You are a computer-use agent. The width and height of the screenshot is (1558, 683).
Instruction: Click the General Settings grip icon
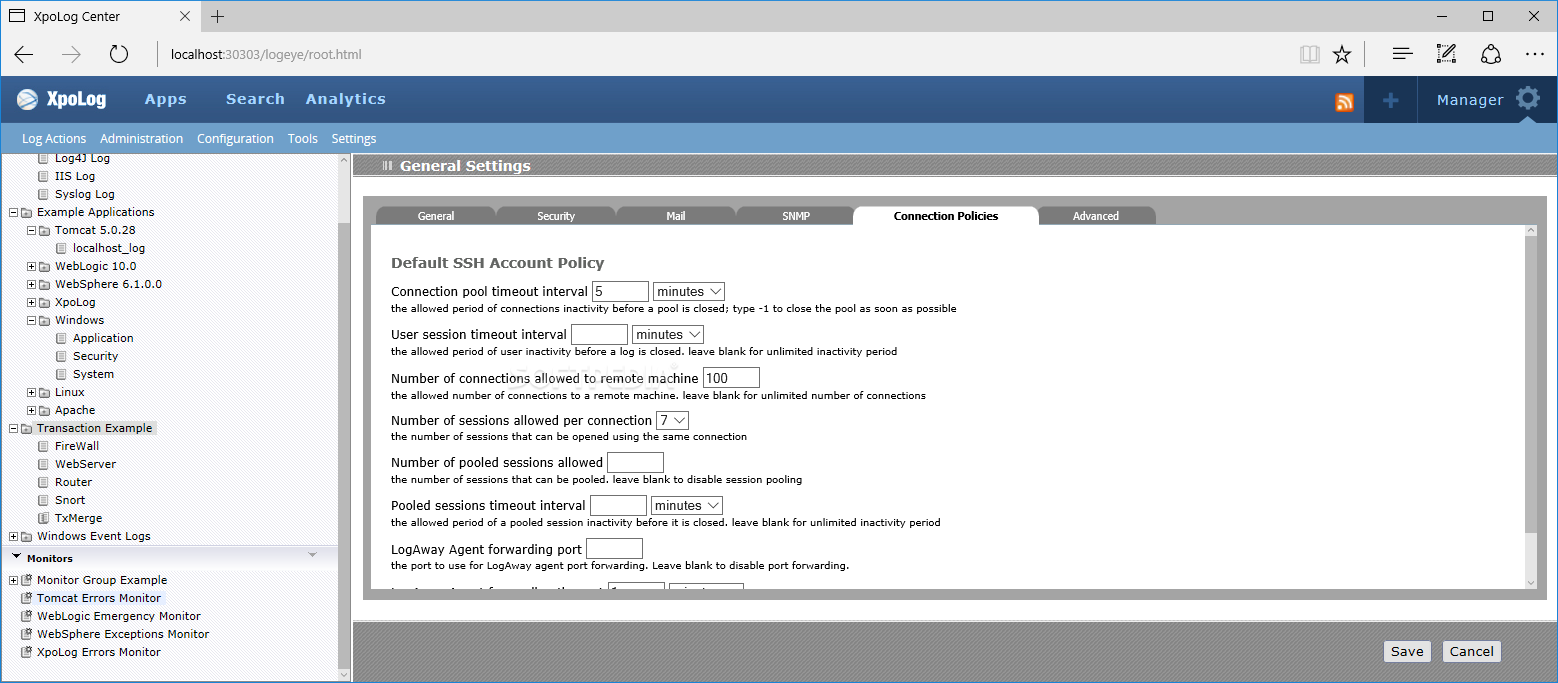(387, 166)
